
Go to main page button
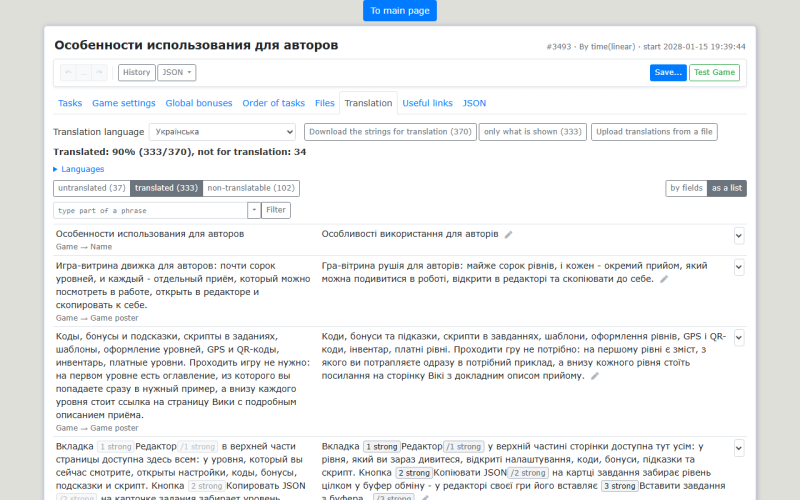[400, 11]
